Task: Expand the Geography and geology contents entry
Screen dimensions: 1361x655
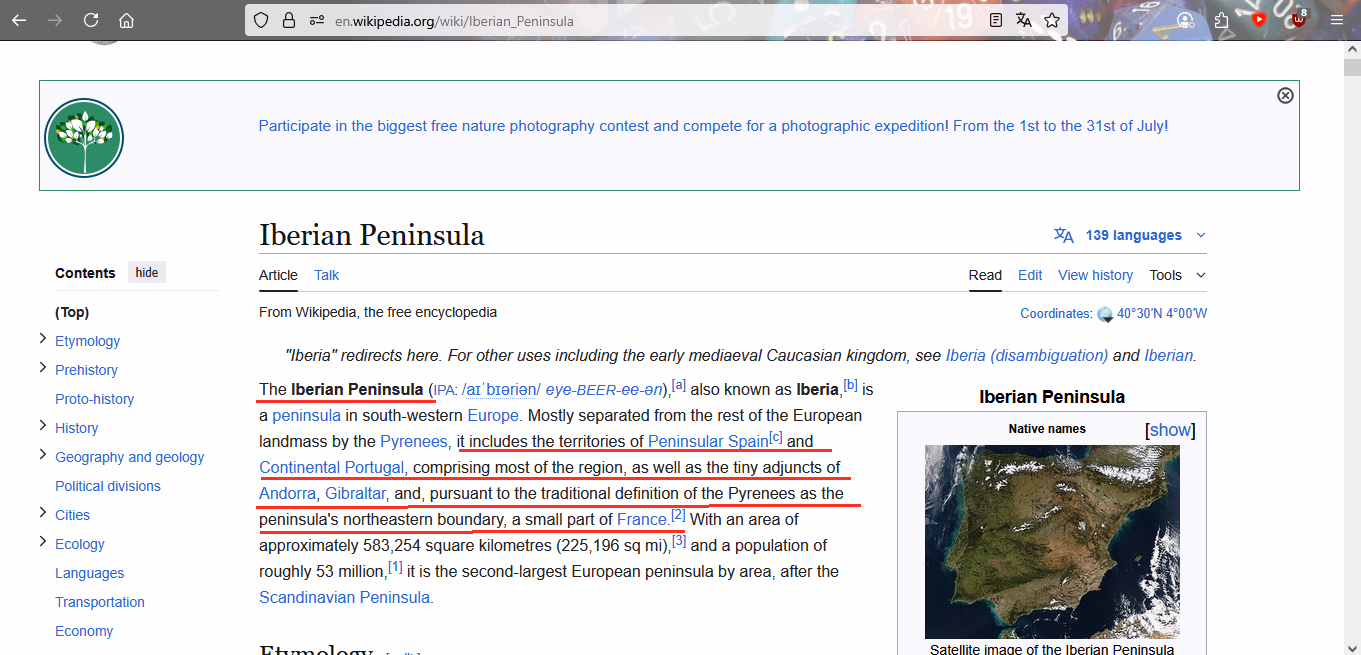Action: [x=43, y=456]
